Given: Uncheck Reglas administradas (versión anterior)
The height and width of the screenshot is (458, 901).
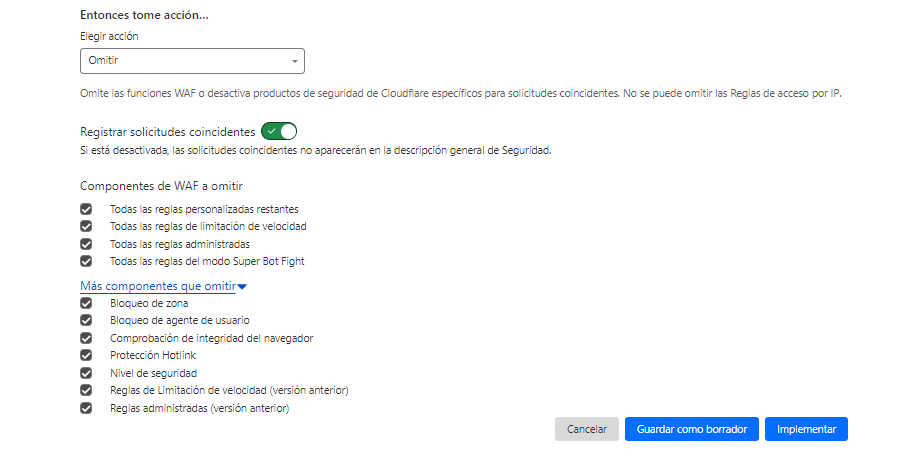Looking at the screenshot, I should [x=86, y=408].
